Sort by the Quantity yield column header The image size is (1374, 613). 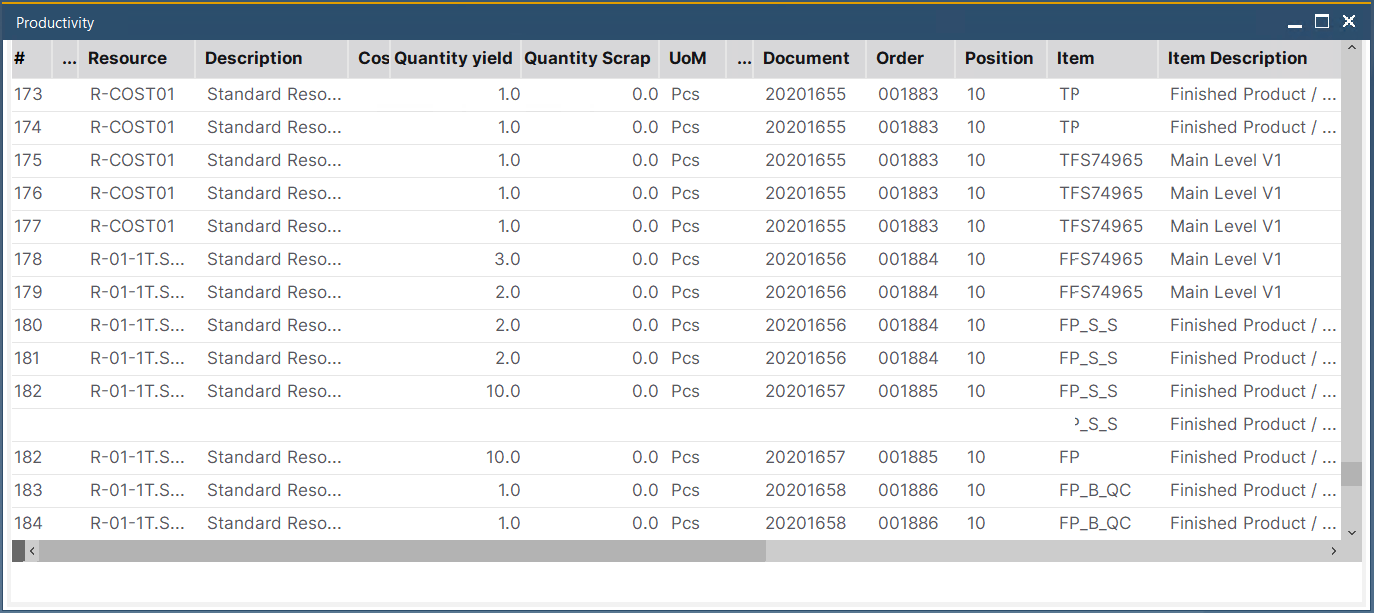coord(454,58)
